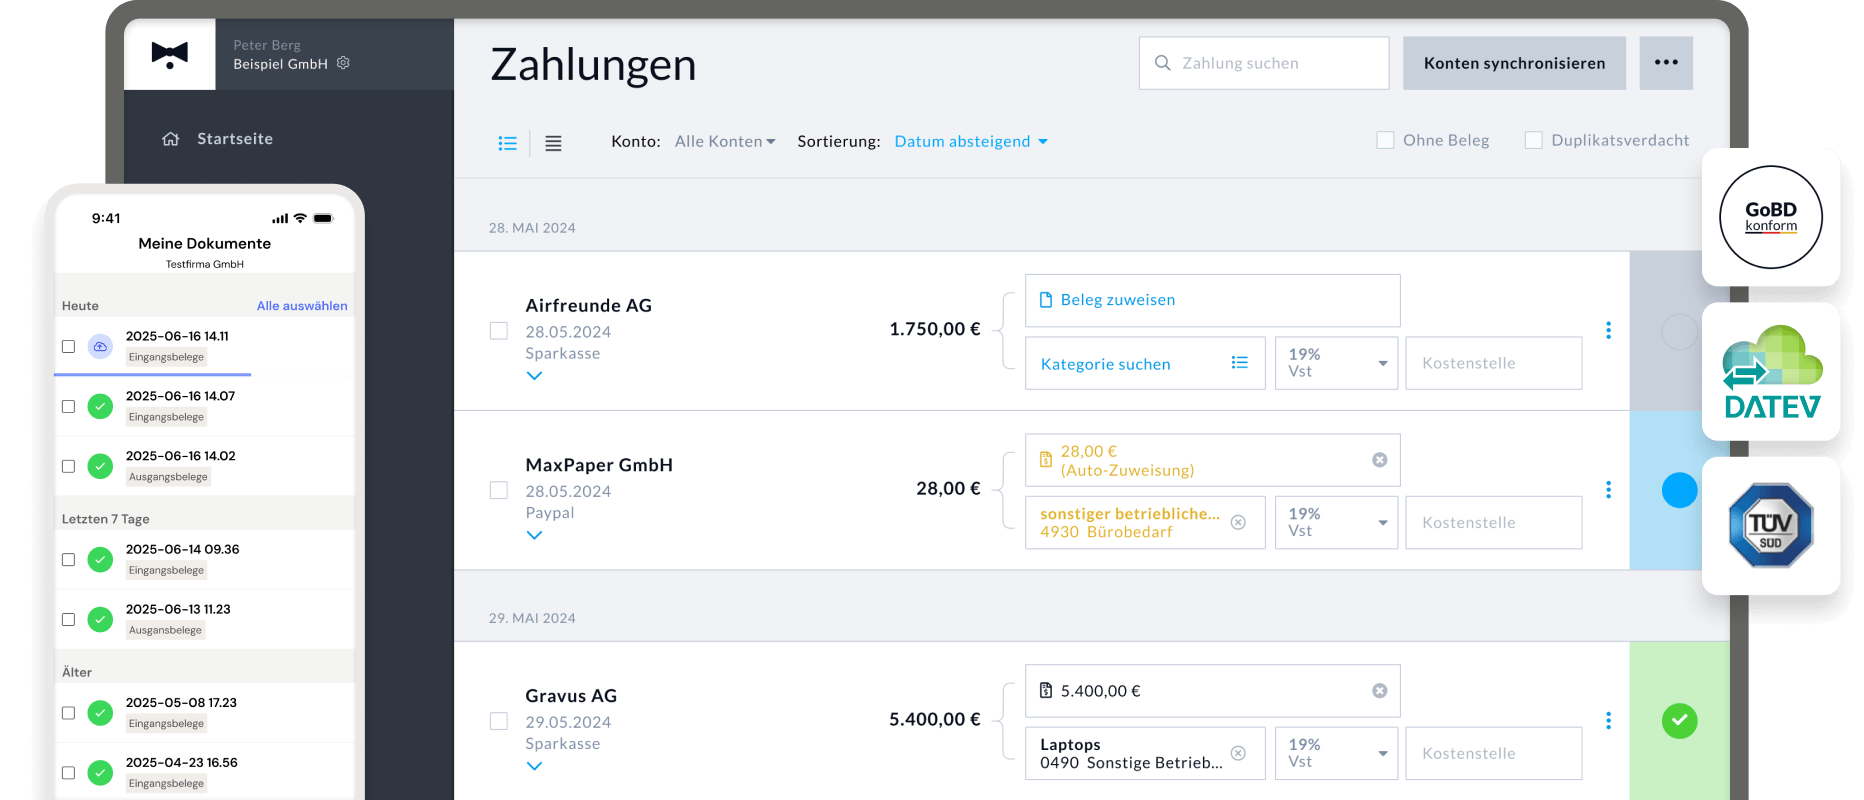Image resolution: width=1864 pixels, height=800 pixels.
Task: Open row options menu for Airfreunde AG
Action: tap(1608, 330)
